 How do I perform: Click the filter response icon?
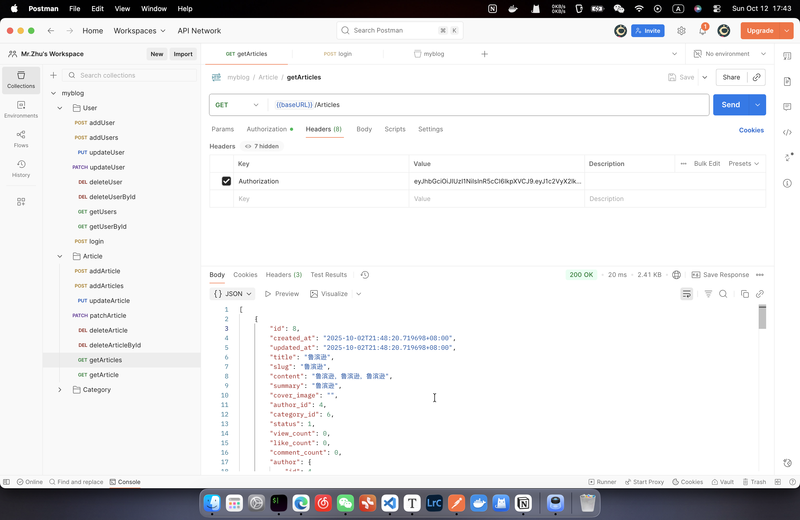tap(708, 294)
